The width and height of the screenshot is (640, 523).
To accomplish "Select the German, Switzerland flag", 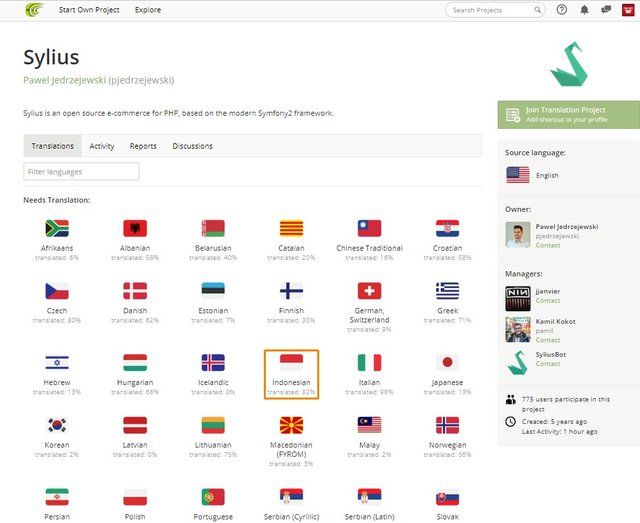I will point(369,291).
